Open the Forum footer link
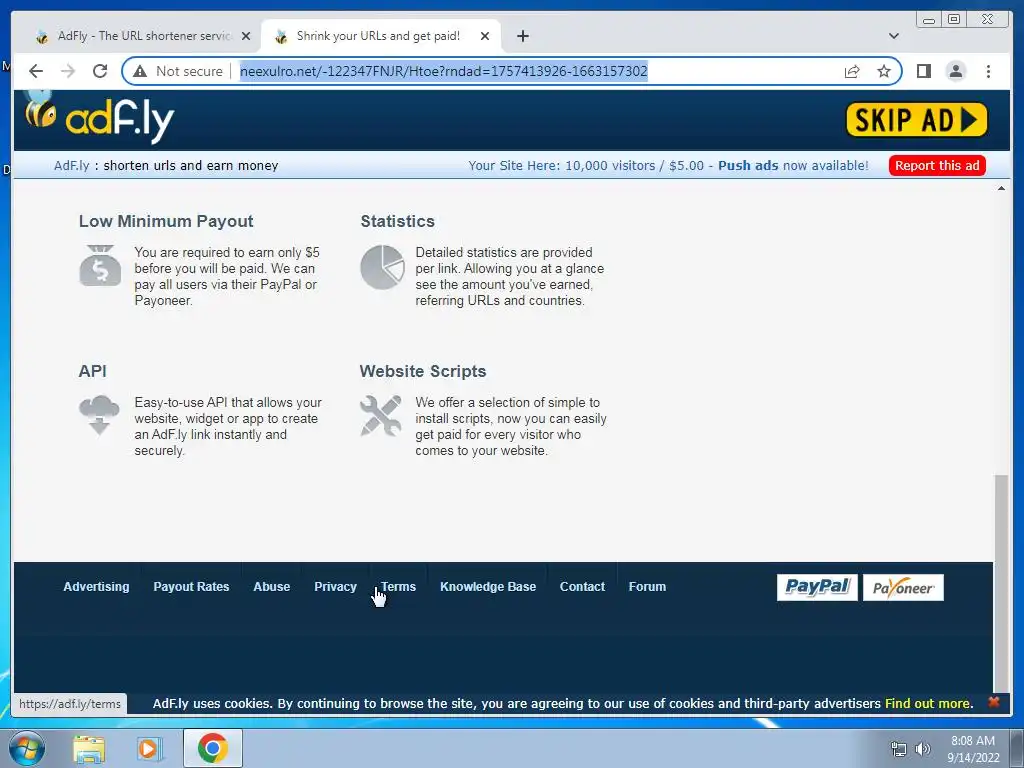Screen dimensions: 1024x768 click(x=647, y=586)
